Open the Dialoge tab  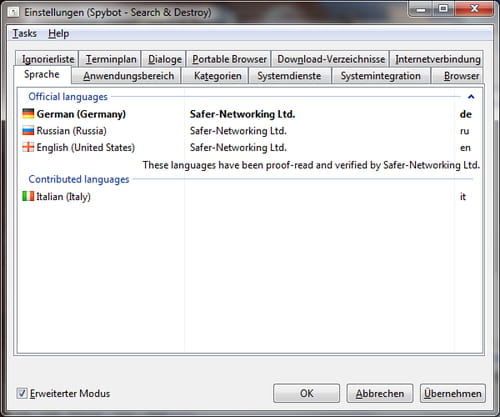(x=165, y=59)
